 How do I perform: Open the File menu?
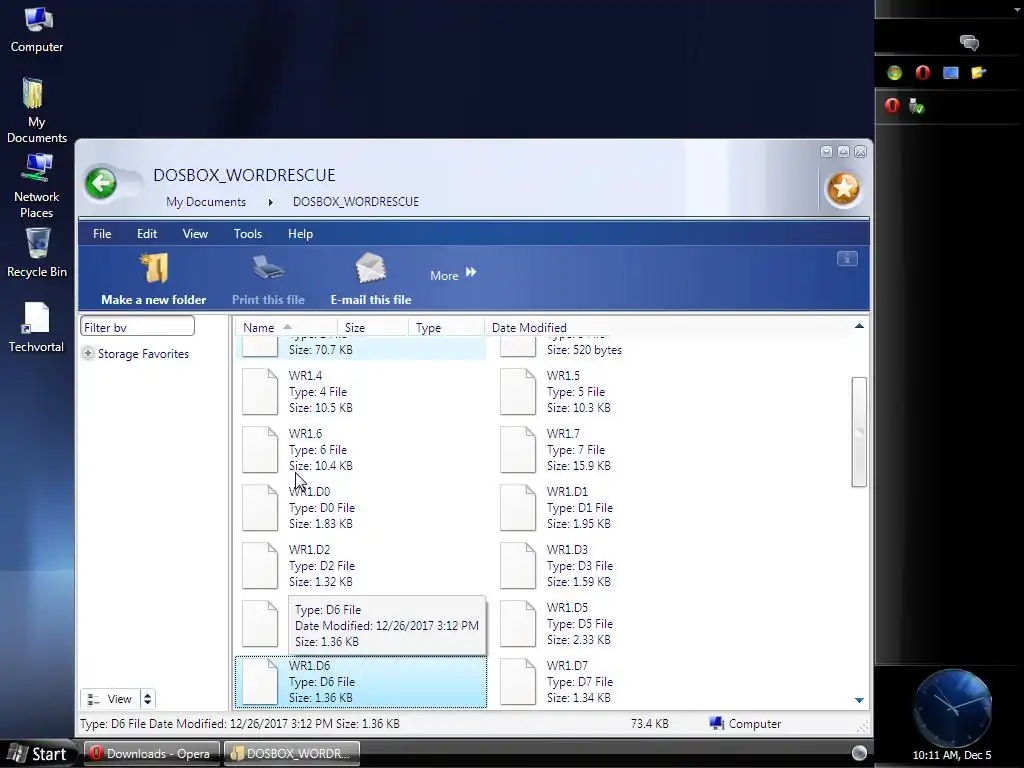102,234
